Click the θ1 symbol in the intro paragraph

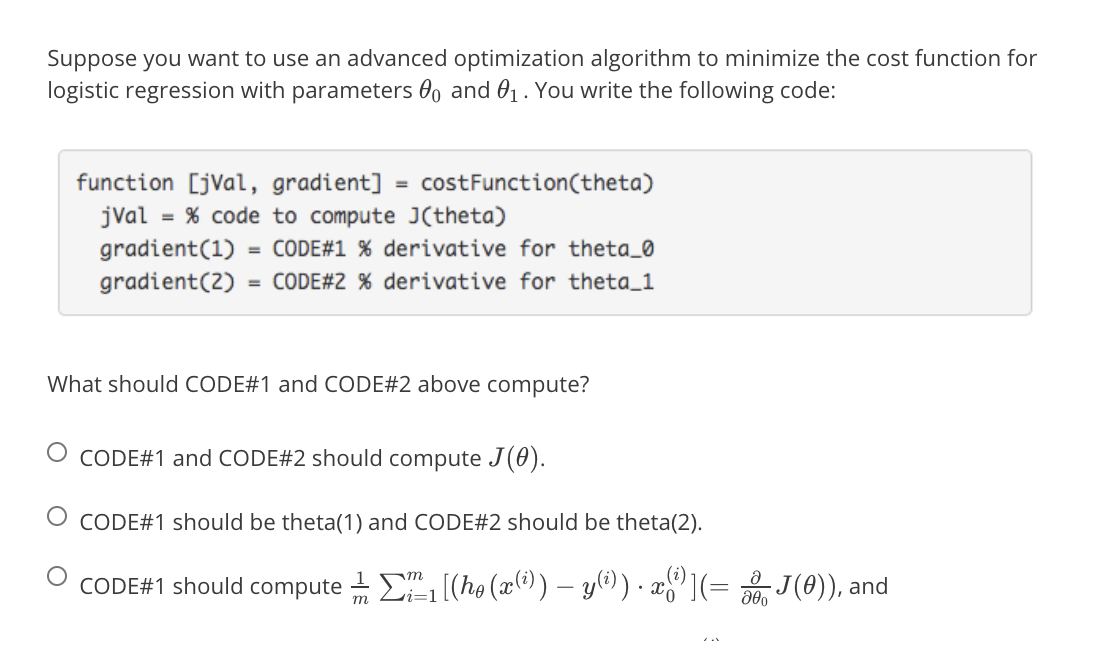point(507,91)
